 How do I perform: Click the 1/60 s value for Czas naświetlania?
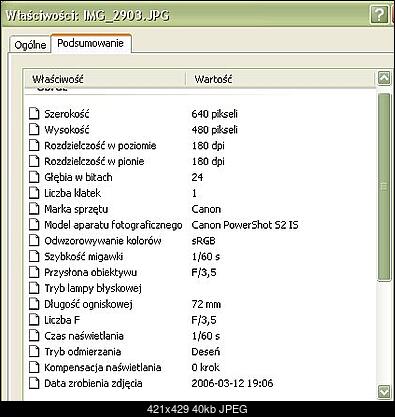tap(206, 336)
